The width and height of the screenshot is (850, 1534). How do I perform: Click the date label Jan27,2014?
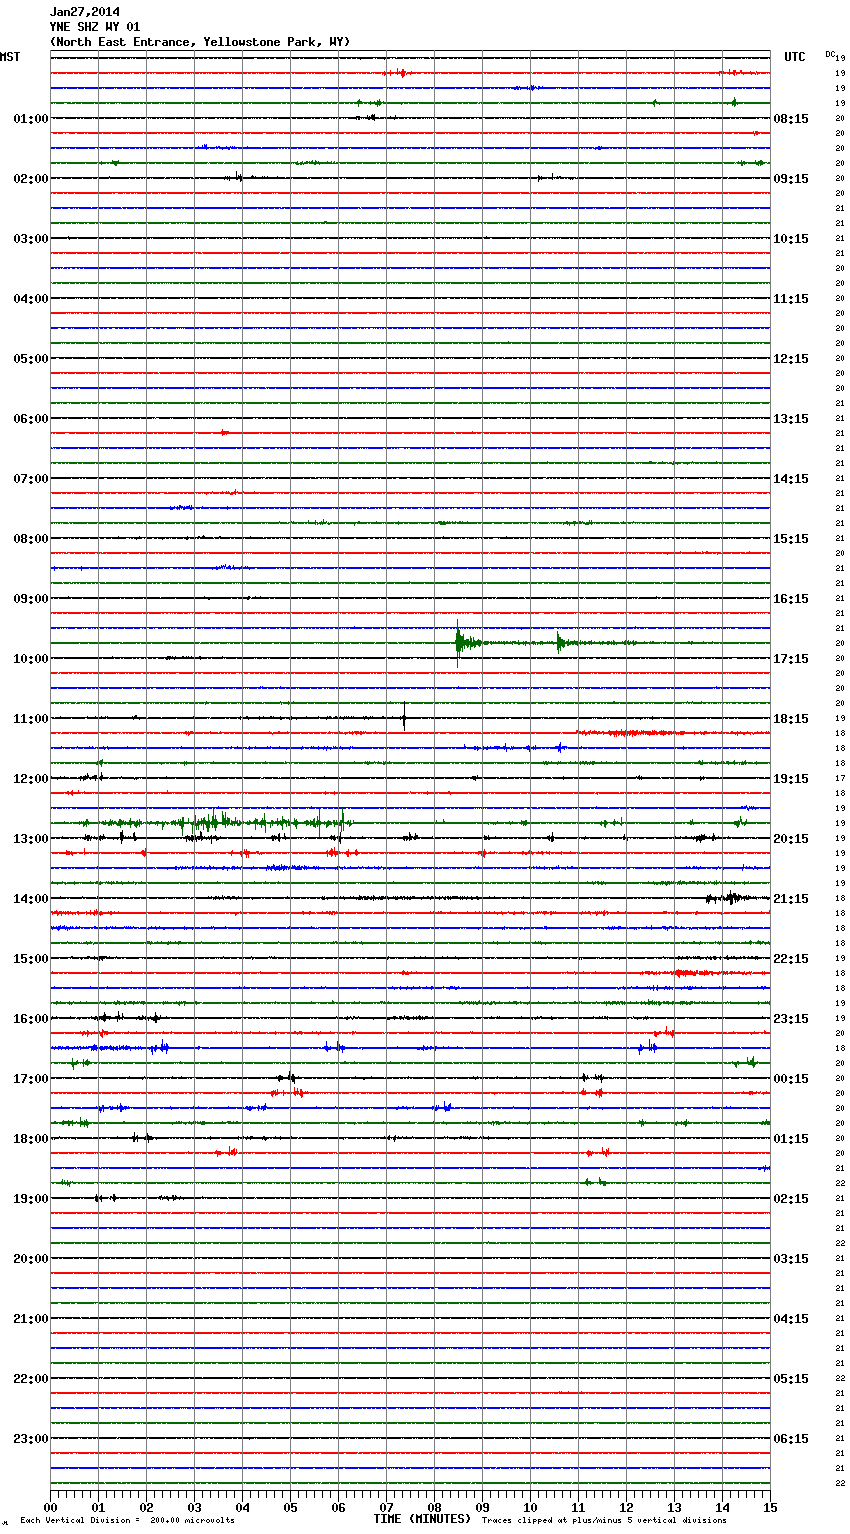pos(84,12)
